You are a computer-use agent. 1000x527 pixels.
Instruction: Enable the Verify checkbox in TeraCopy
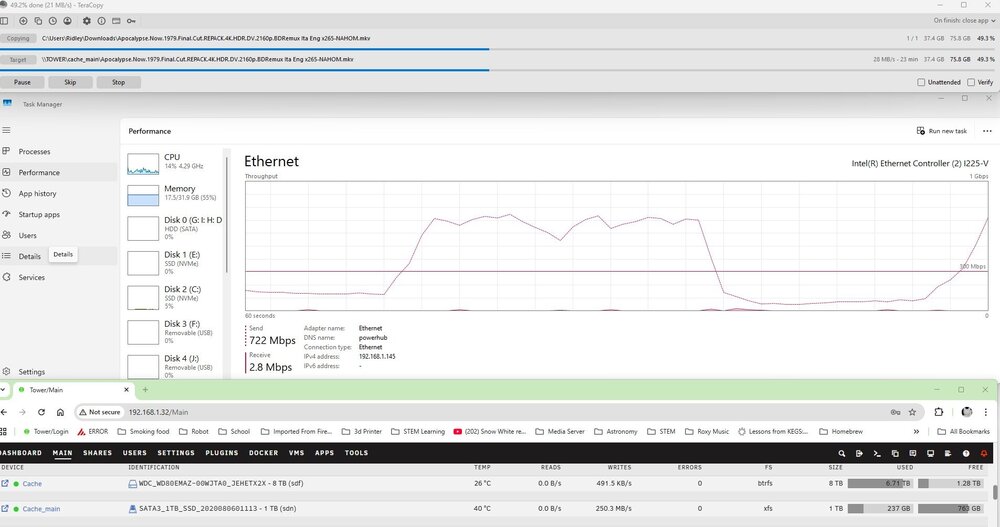(971, 82)
